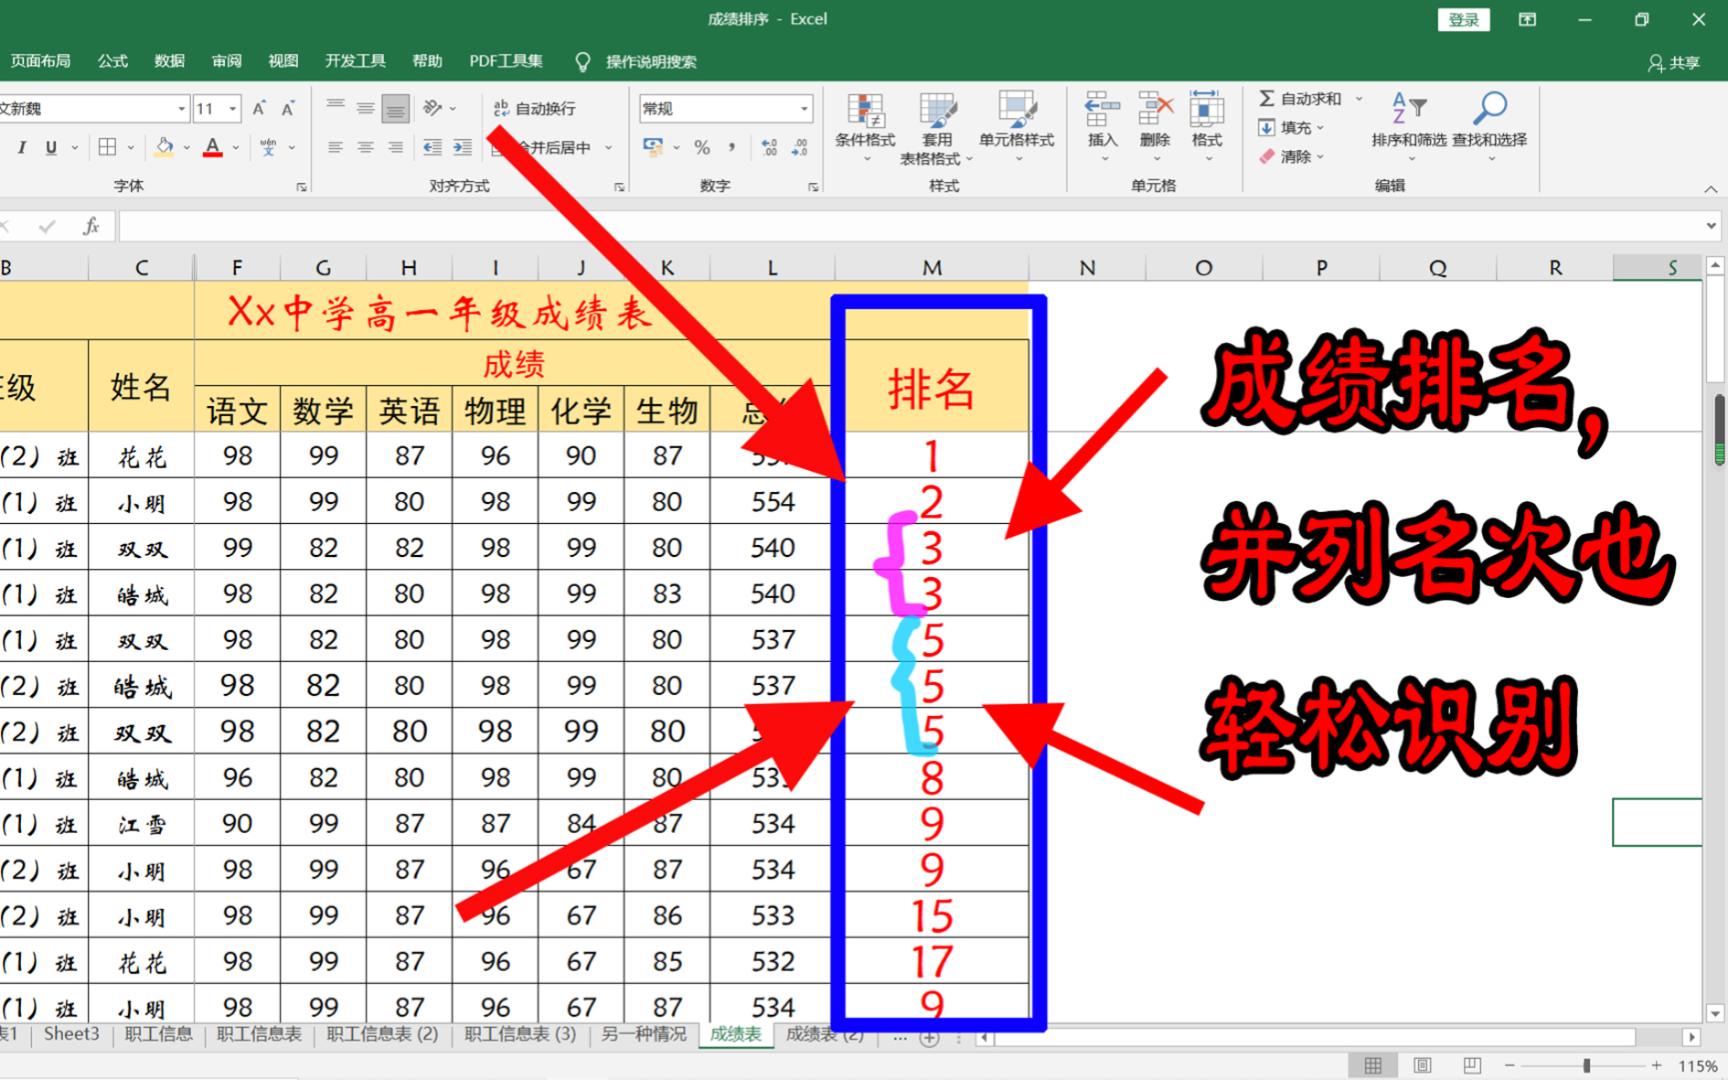The height and width of the screenshot is (1080, 1728).
Task: Open the 公式 ribbon tab
Action: click(112, 61)
